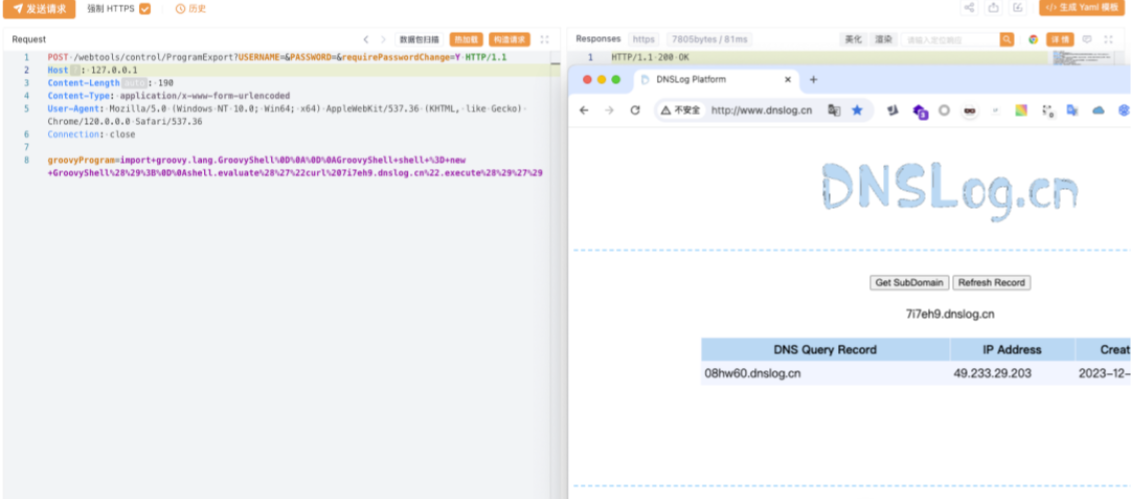Click the 7i7eh9.dnslog.cn subdomain text
The width and height of the screenshot is (1131, 499).
pyautogui.click(x=950, y=314)
